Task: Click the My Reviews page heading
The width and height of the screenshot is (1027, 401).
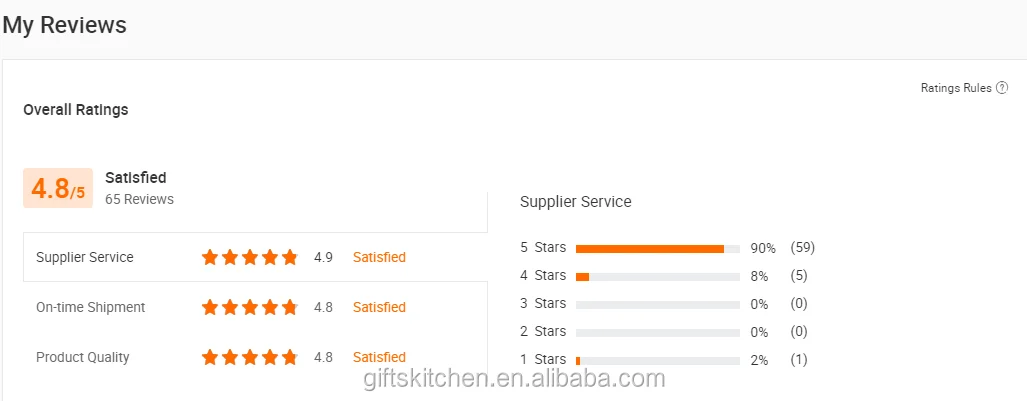Action: click(x=65, y=25)
